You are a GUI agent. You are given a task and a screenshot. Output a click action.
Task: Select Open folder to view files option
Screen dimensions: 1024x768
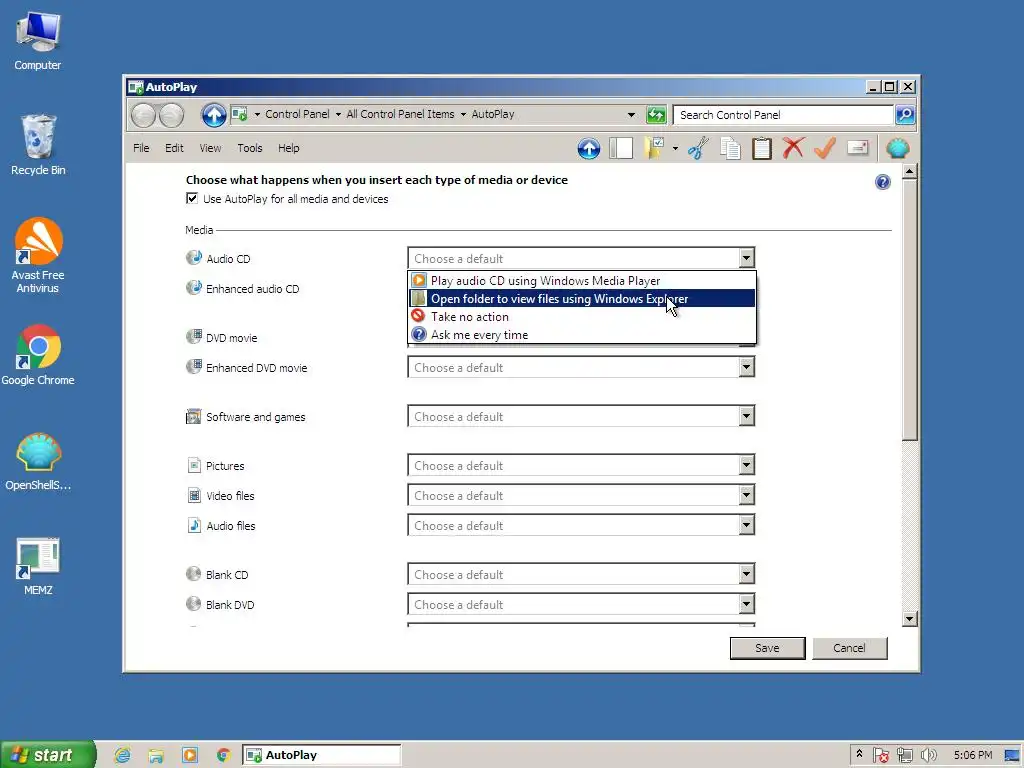click(582, 298)
